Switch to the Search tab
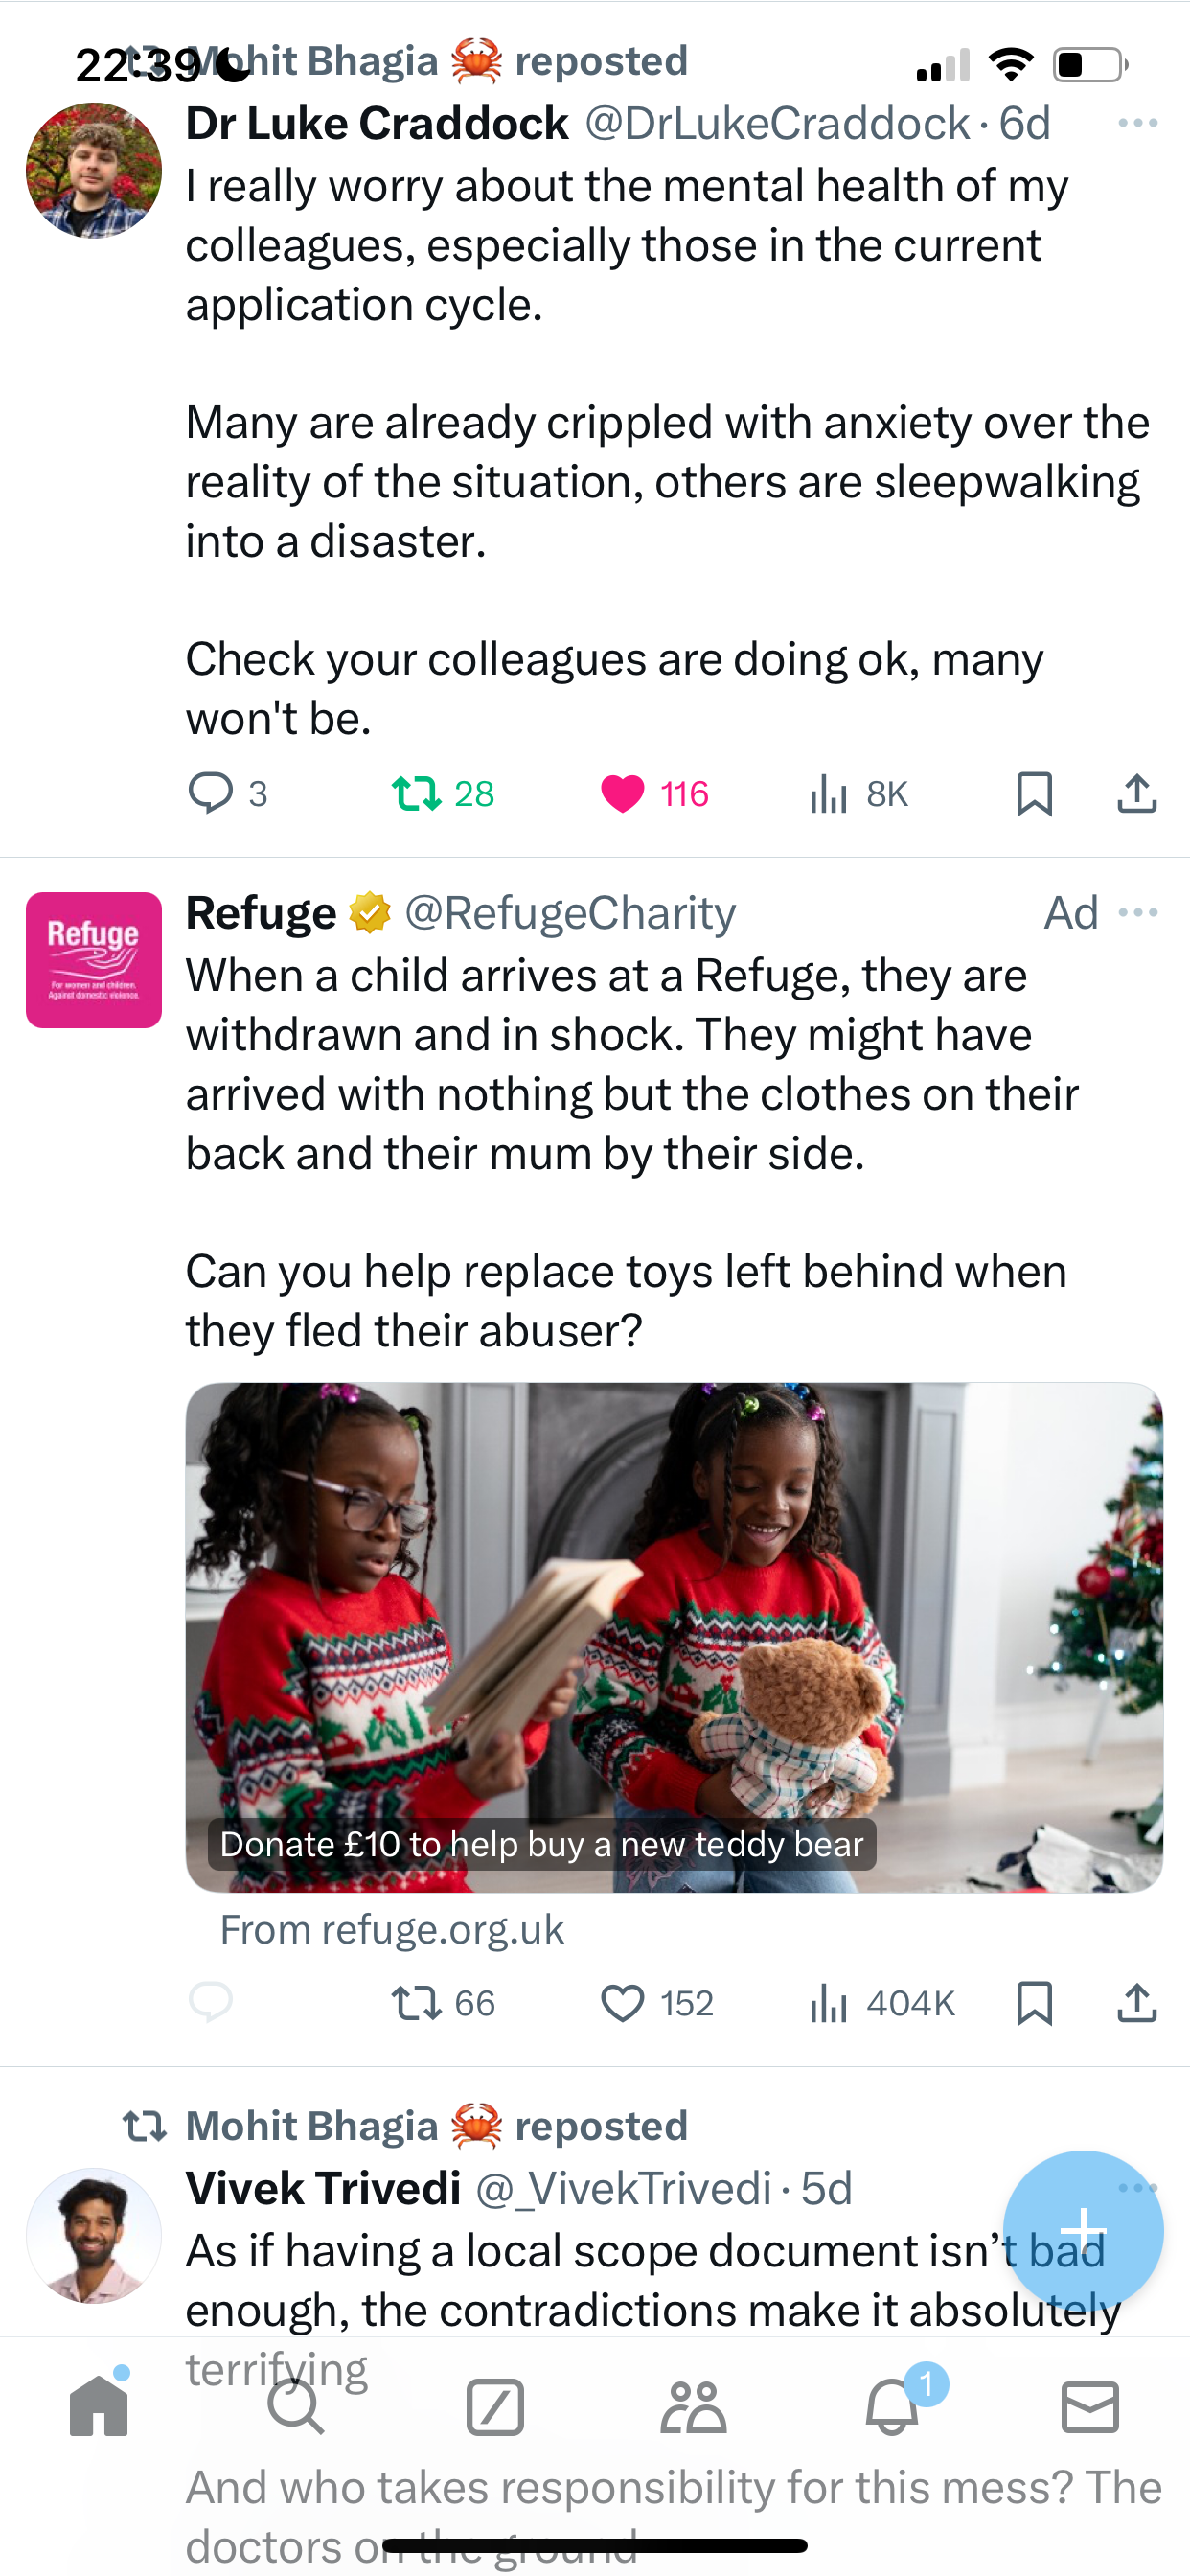Viewport: 1190px width, 2576px height. (x=296, y=2407)
